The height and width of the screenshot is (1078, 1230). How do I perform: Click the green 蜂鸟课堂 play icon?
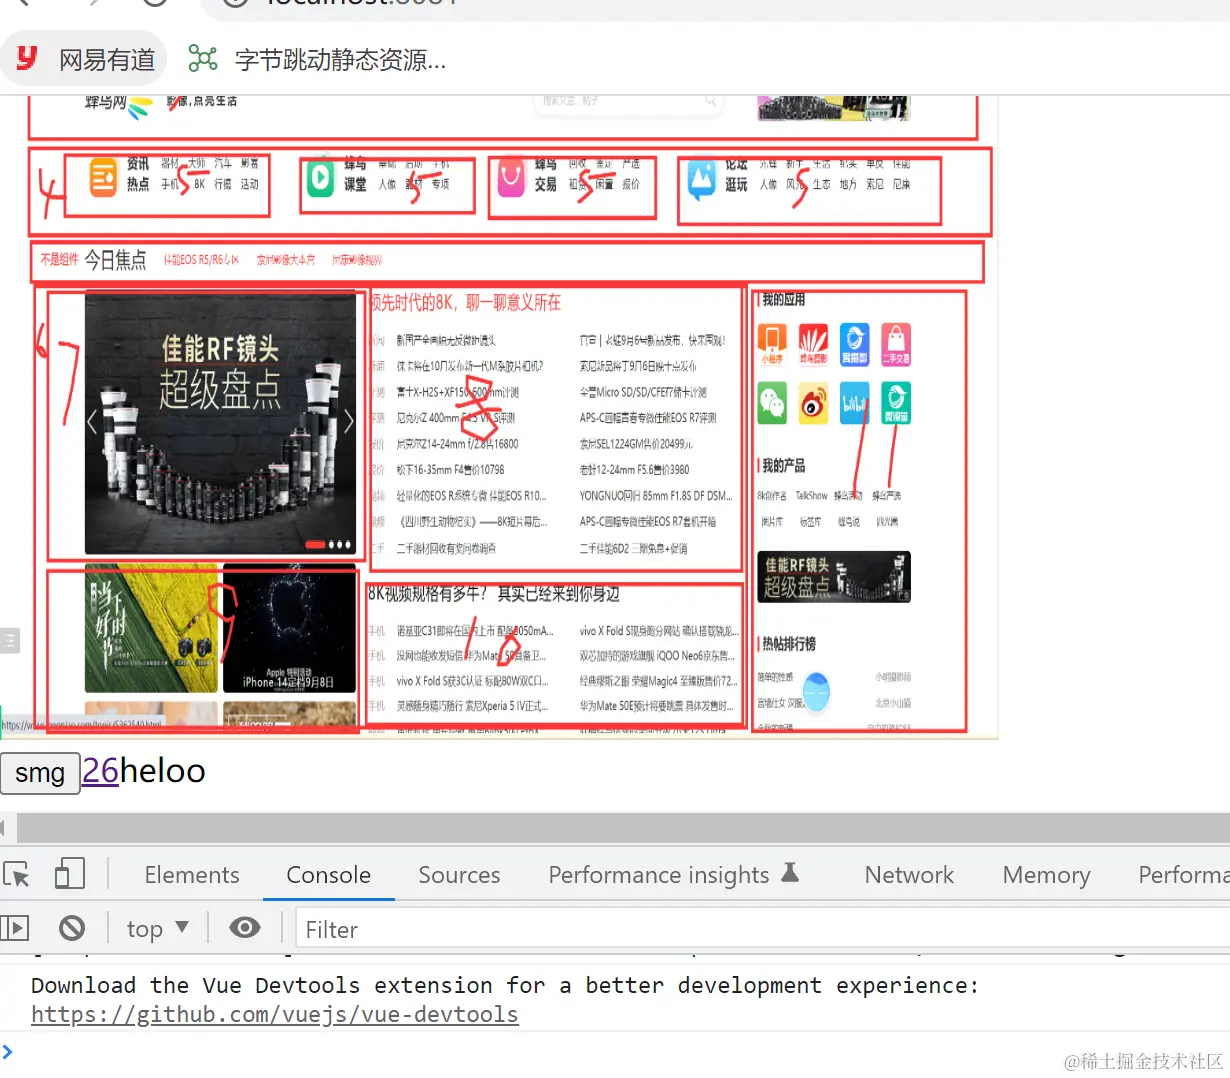[320, 178]
